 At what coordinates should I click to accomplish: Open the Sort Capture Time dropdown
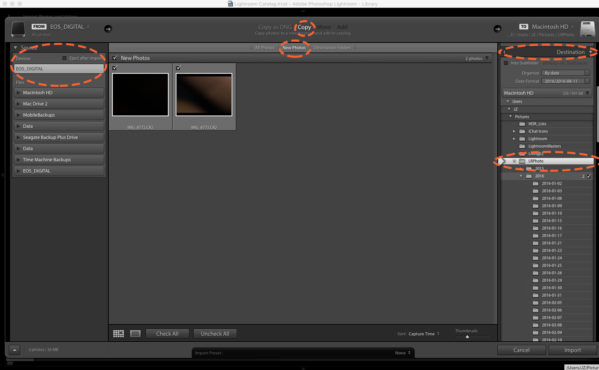pyautogui.click(x=424, y=334)
